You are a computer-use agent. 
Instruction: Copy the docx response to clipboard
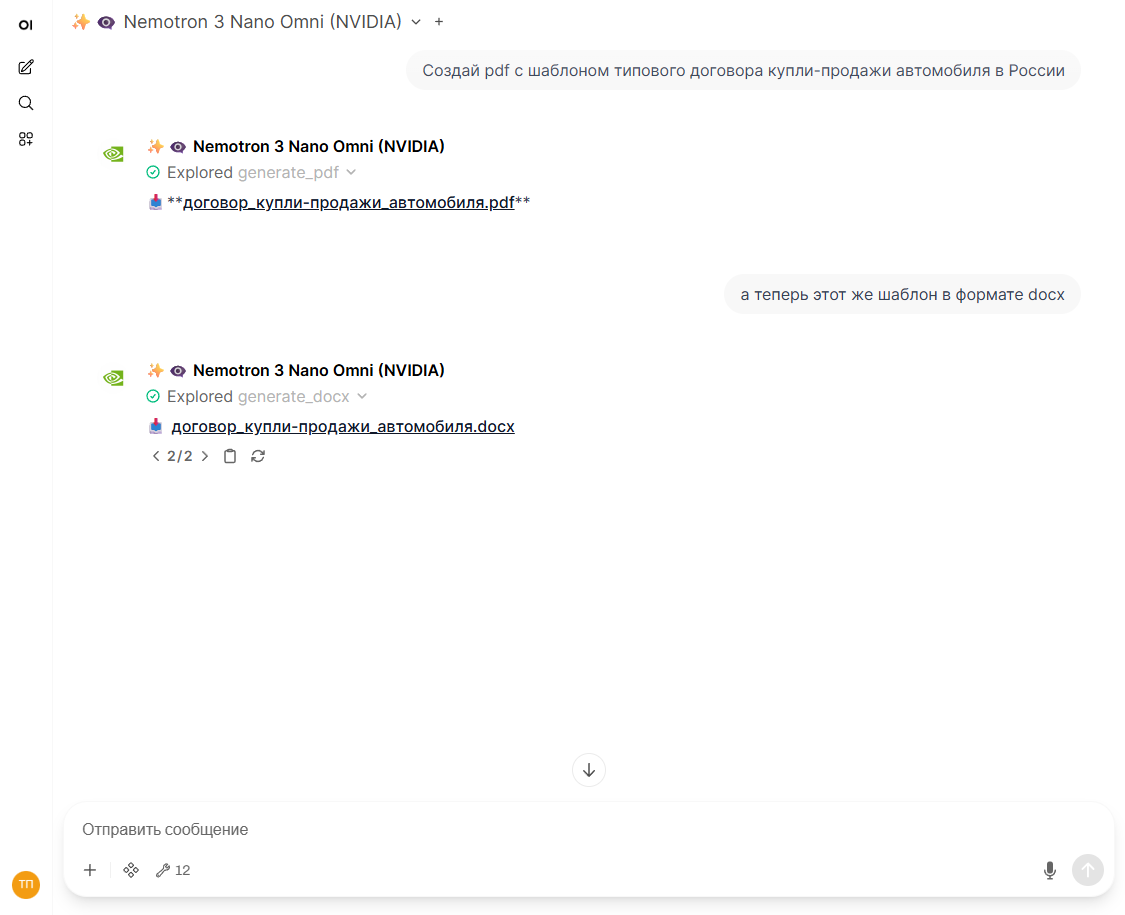click(230, 456)
